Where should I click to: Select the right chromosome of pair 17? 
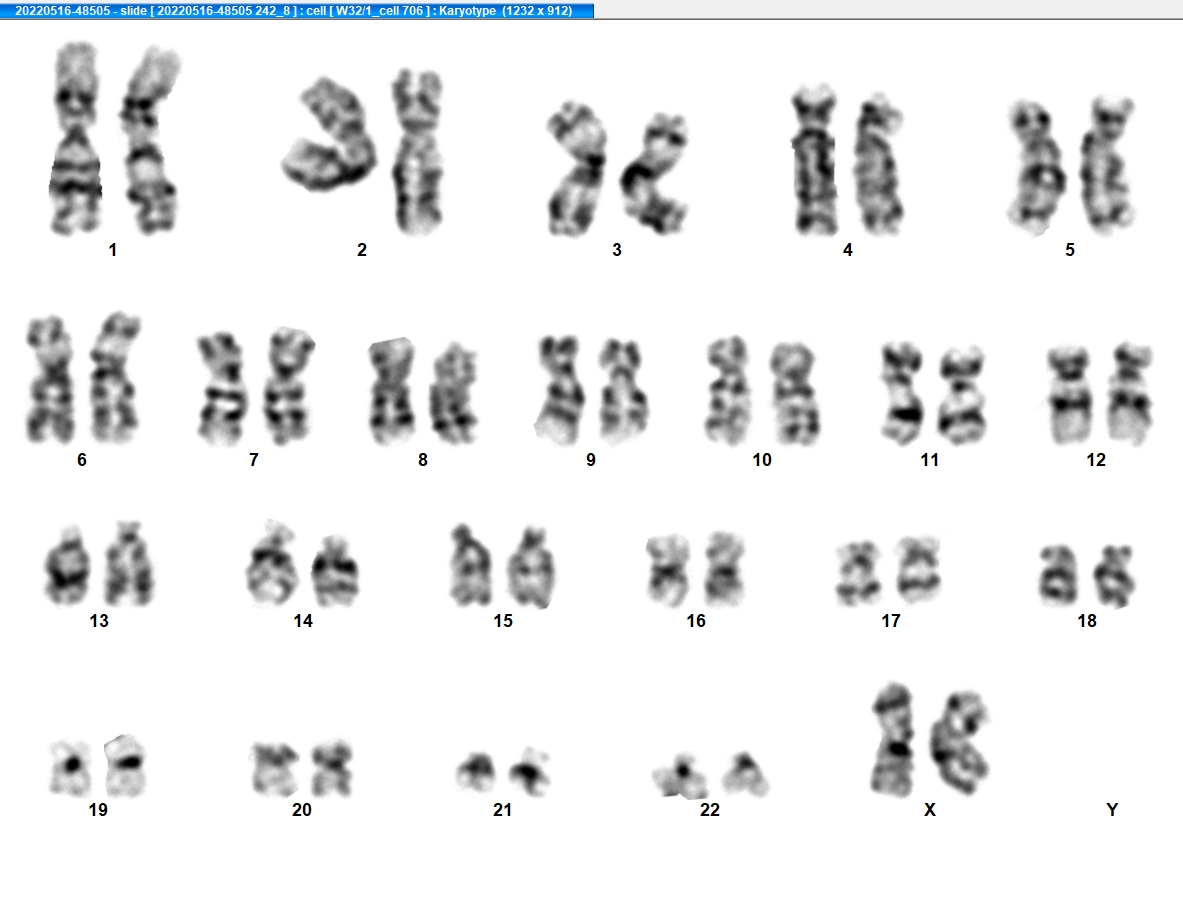pos(919,571)
